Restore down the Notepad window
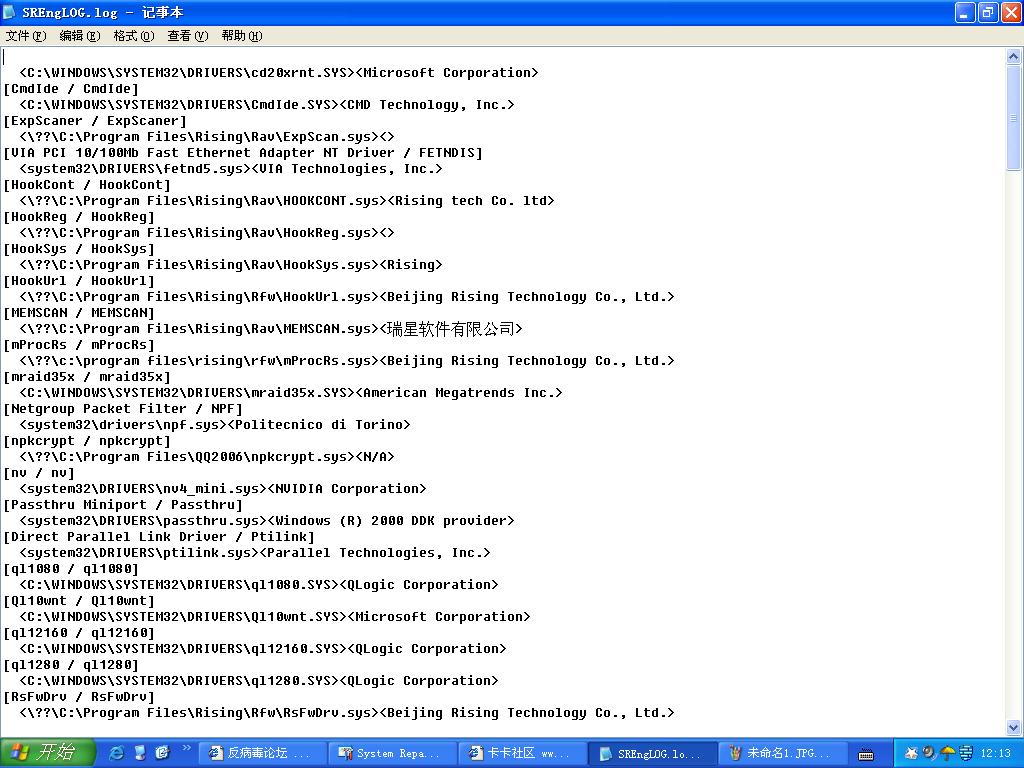1024x768 pixels. coord(988,12)
